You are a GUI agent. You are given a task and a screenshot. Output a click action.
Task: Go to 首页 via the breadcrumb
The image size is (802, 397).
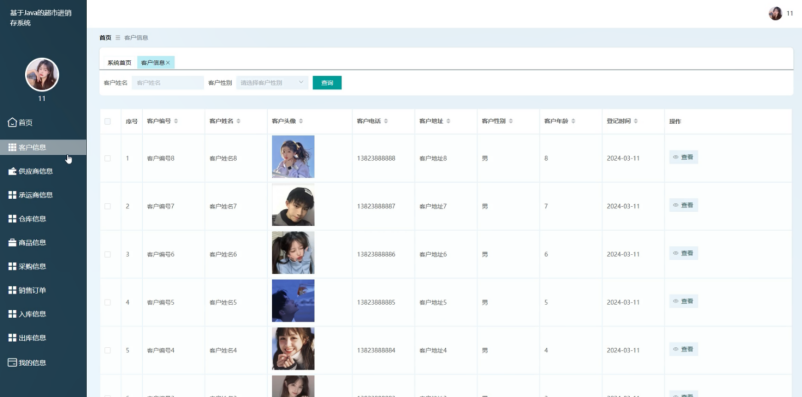point(105,37)
